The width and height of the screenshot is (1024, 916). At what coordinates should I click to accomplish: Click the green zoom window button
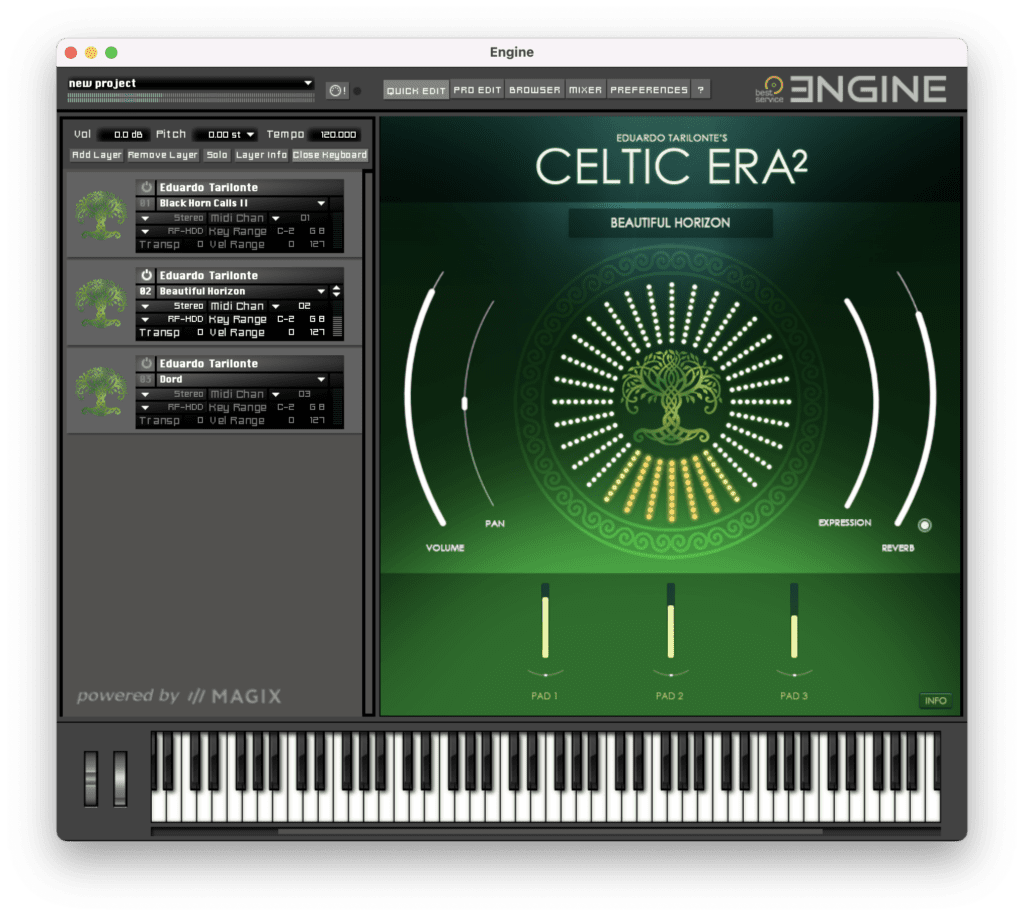(112, 52)
